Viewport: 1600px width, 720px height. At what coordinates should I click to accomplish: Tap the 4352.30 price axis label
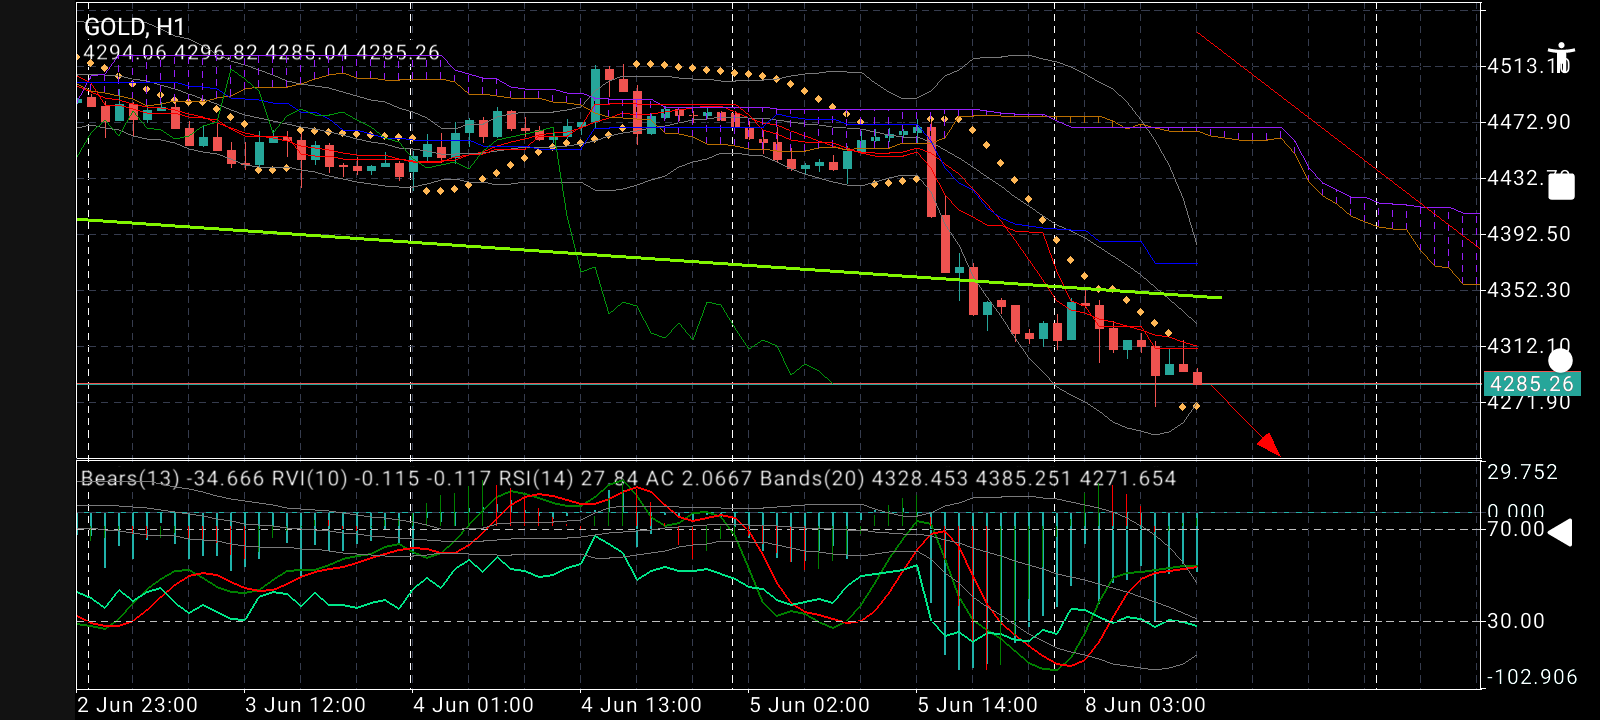point(1529,290)
